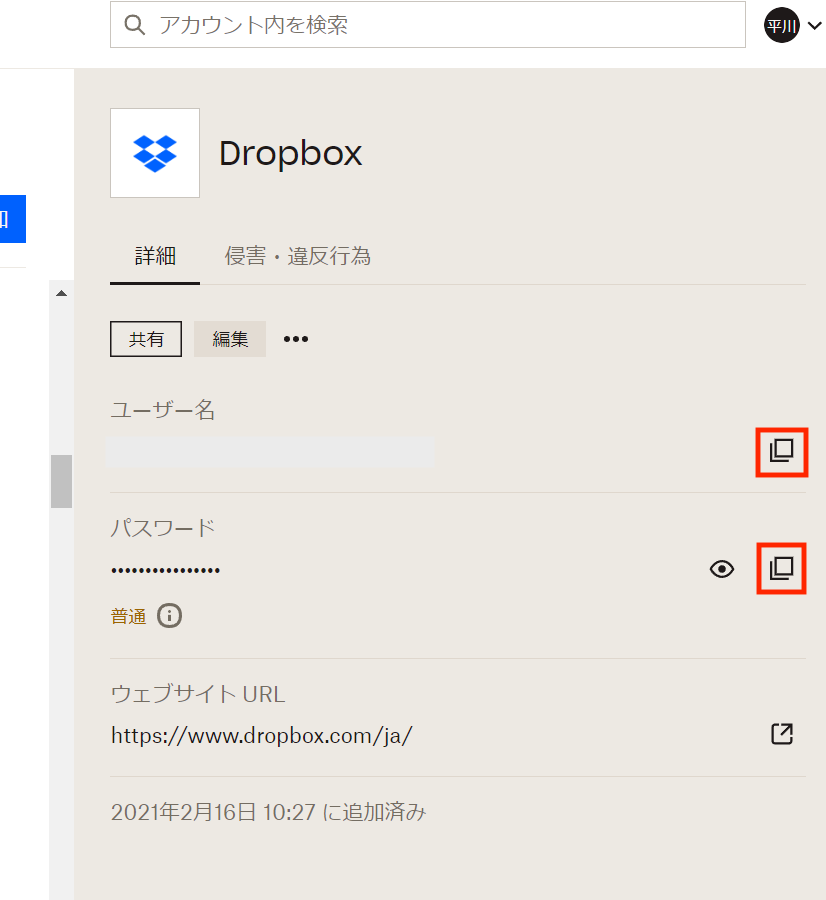Click the scrollbar up arrow
Screen dimensions: 826x900
coord(61,293)
